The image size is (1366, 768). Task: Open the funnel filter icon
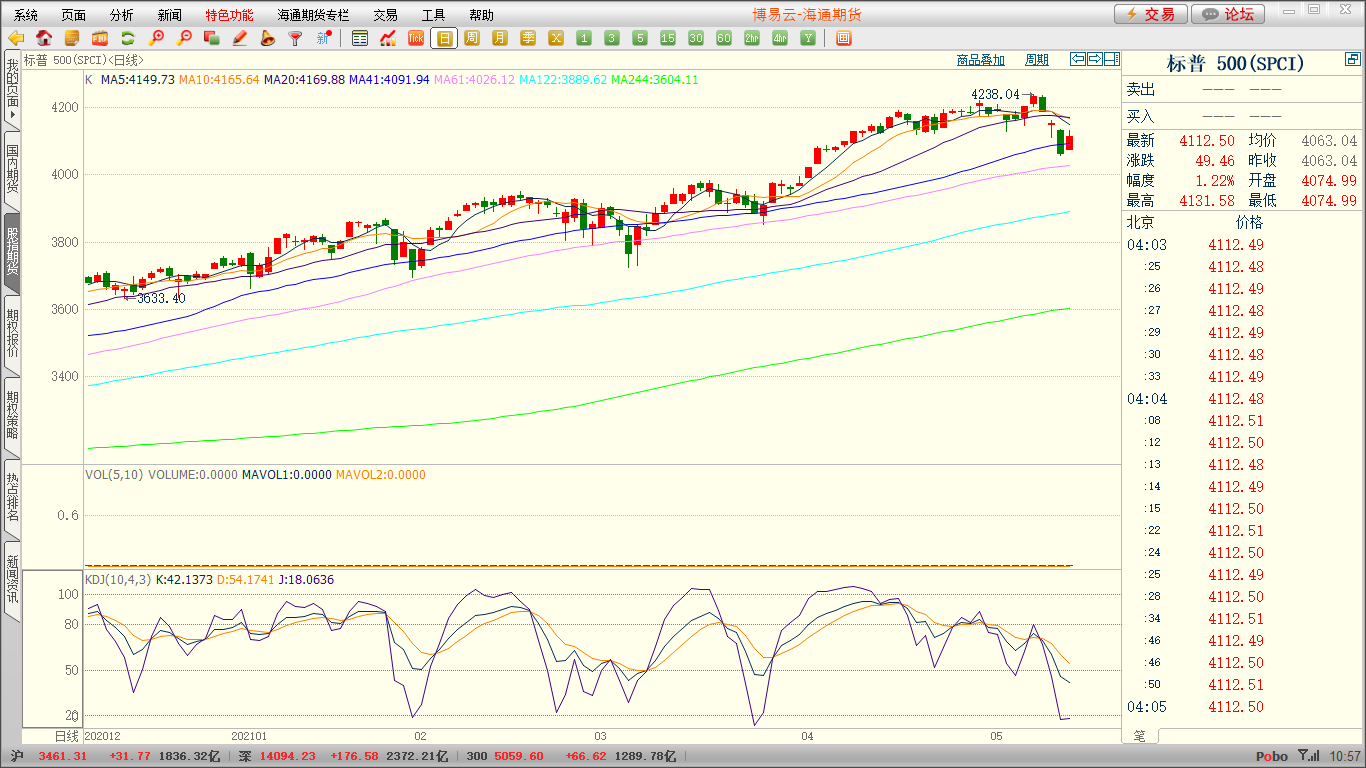(295, 38)
